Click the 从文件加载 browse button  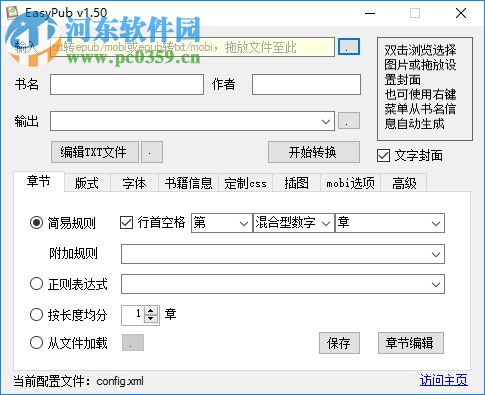click(133, 343)
